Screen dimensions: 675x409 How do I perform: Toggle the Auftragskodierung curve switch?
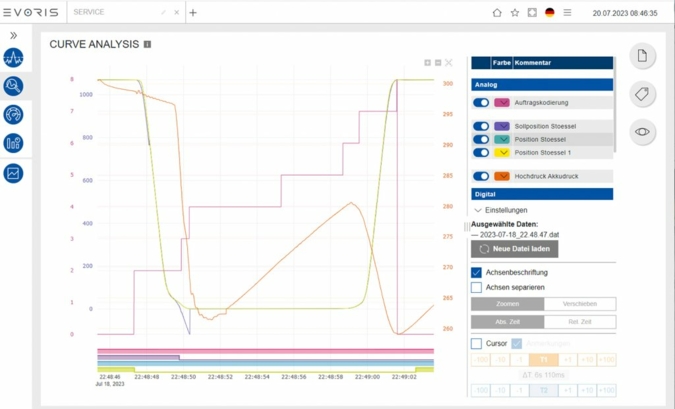(481, 102)
